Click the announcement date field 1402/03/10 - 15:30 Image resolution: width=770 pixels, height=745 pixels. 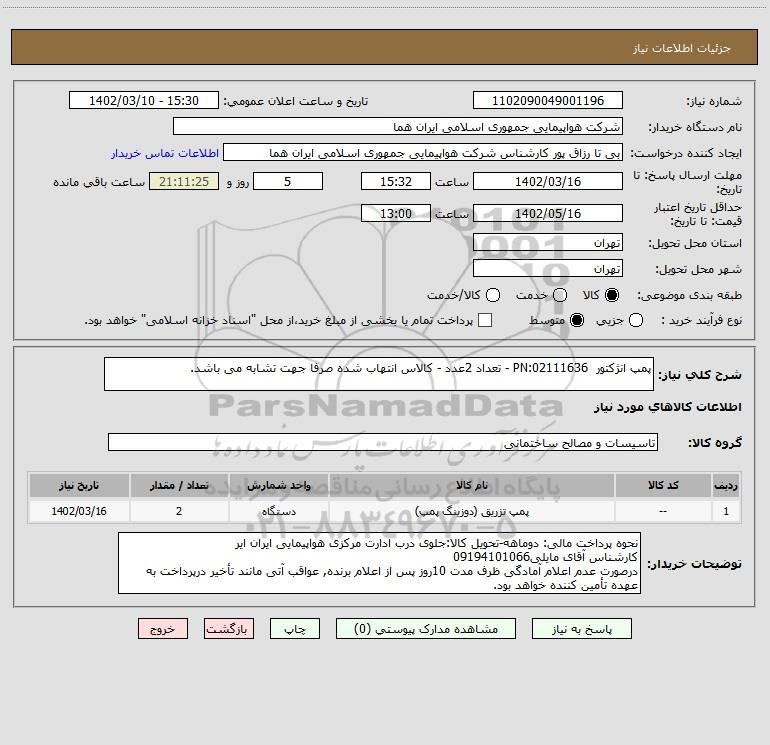[144, 100]
